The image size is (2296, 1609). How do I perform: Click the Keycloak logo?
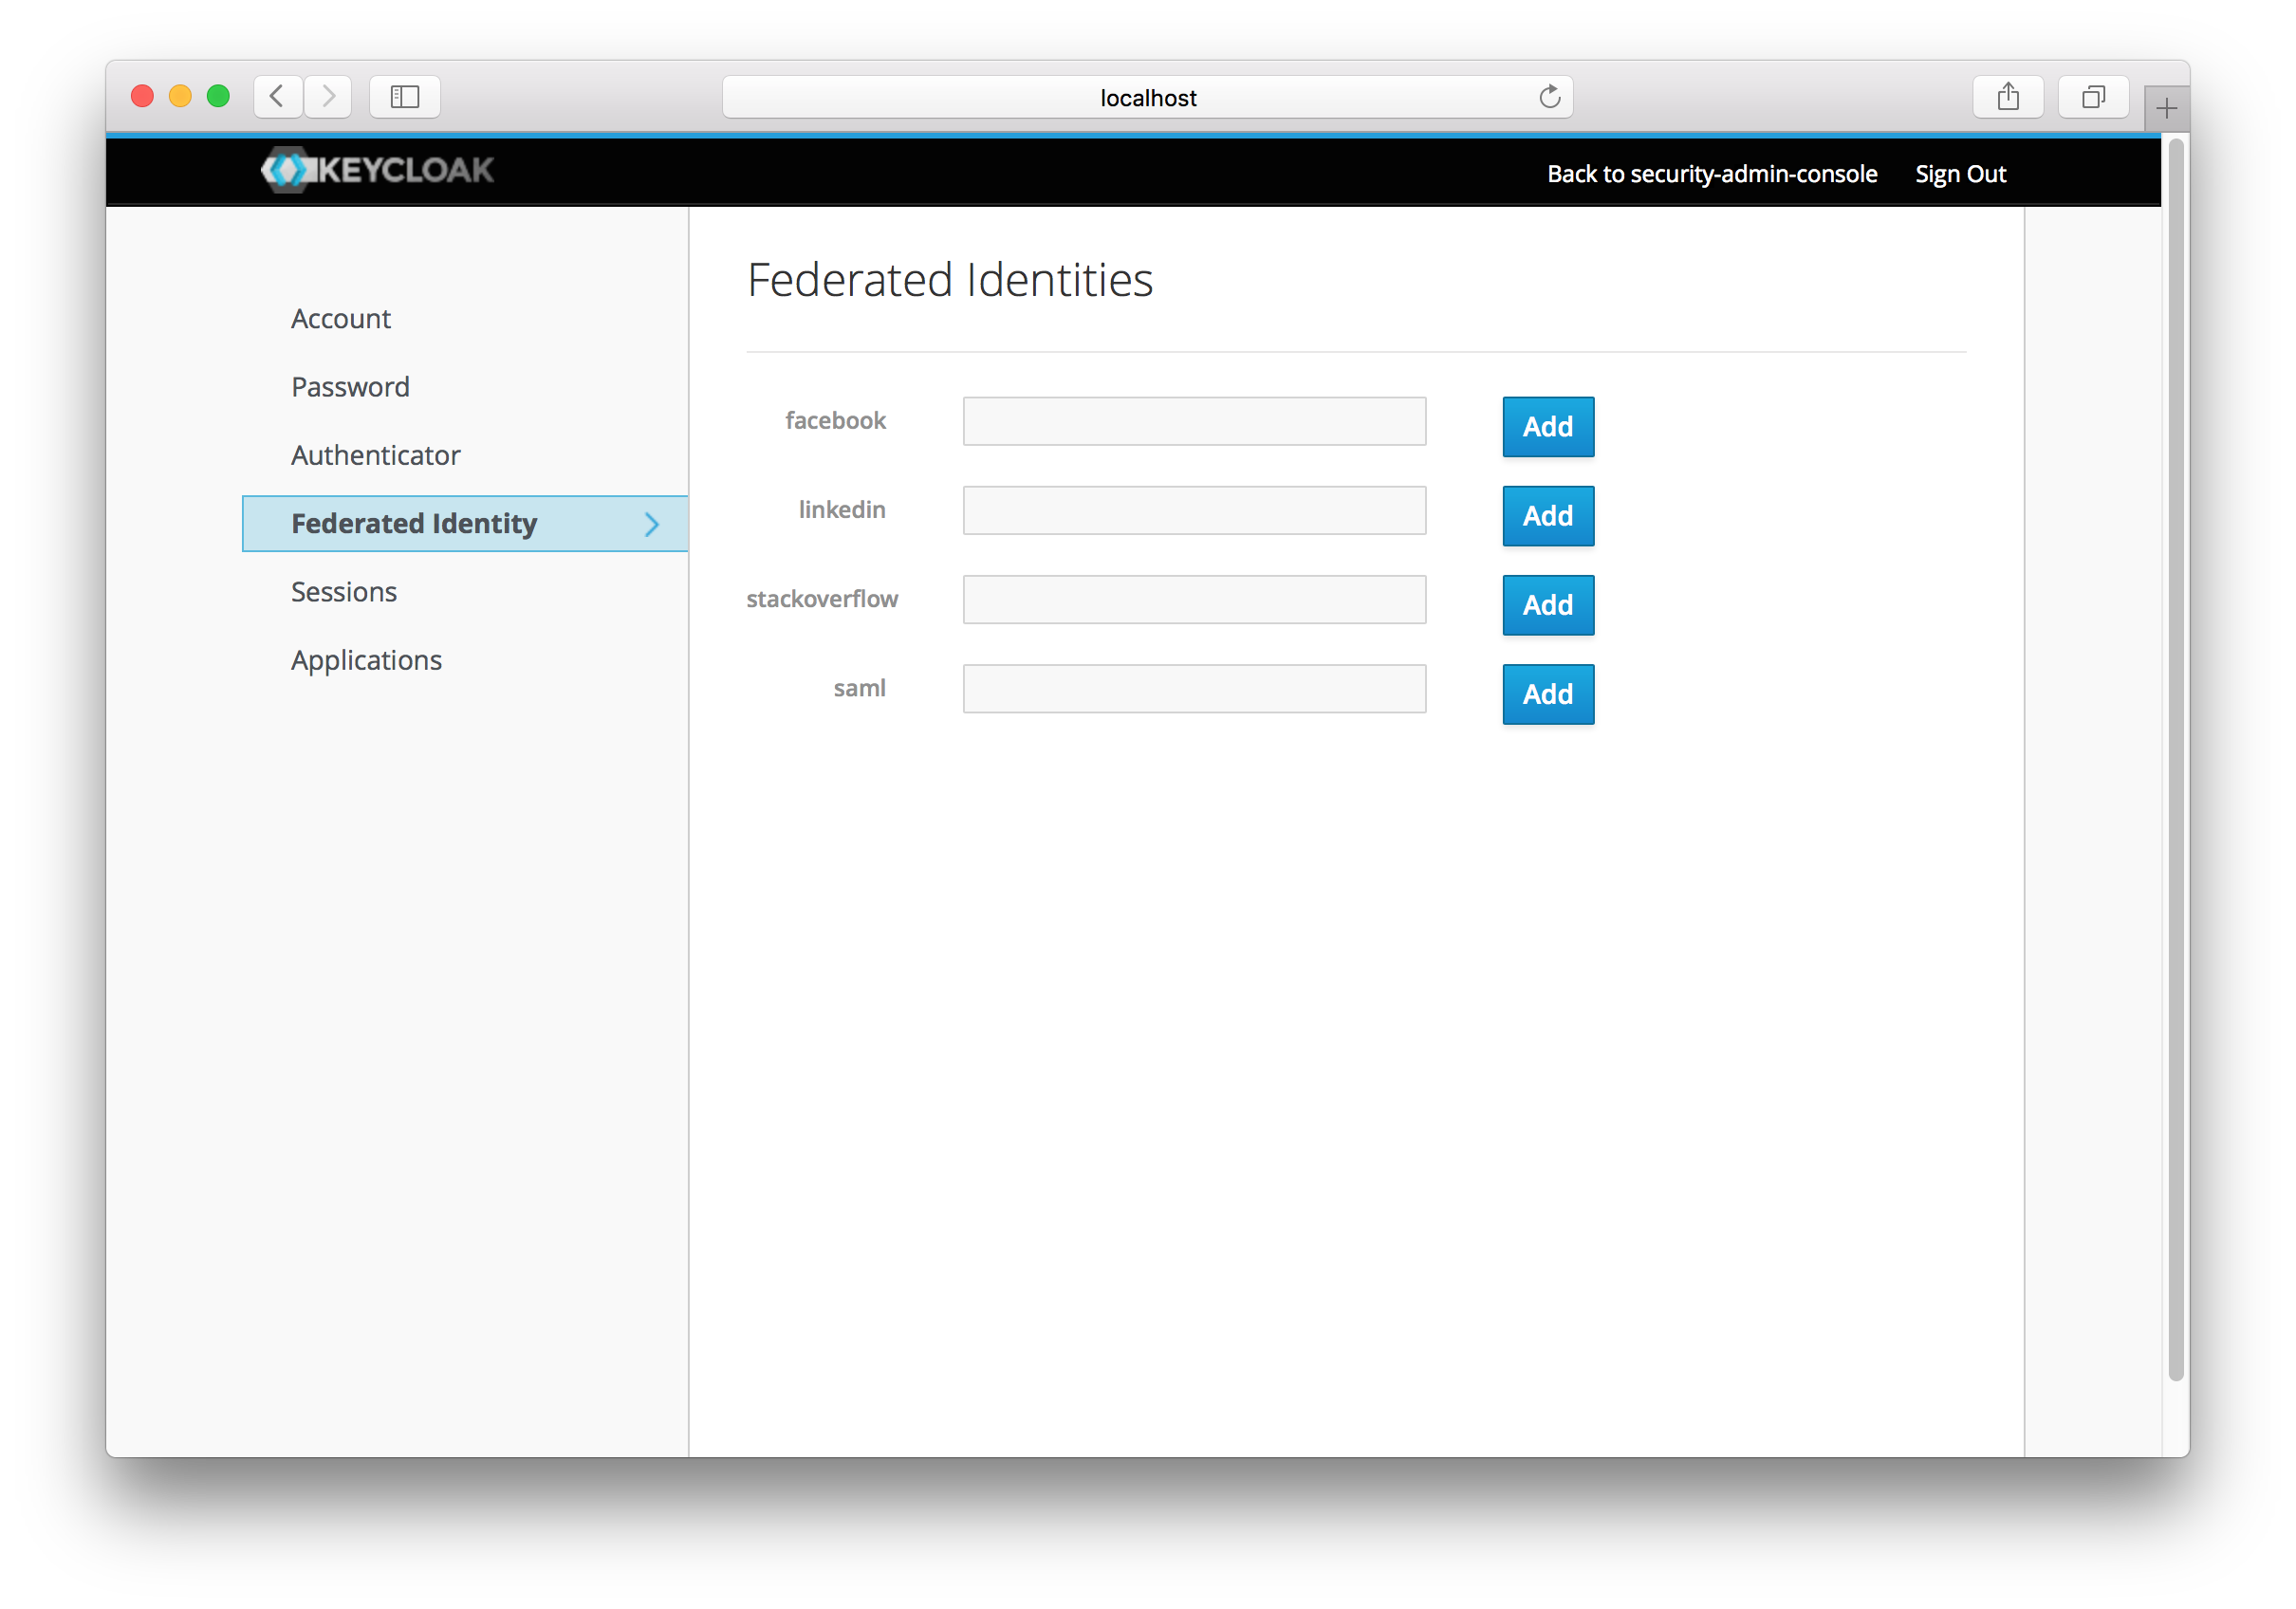(x=377, y=170)
